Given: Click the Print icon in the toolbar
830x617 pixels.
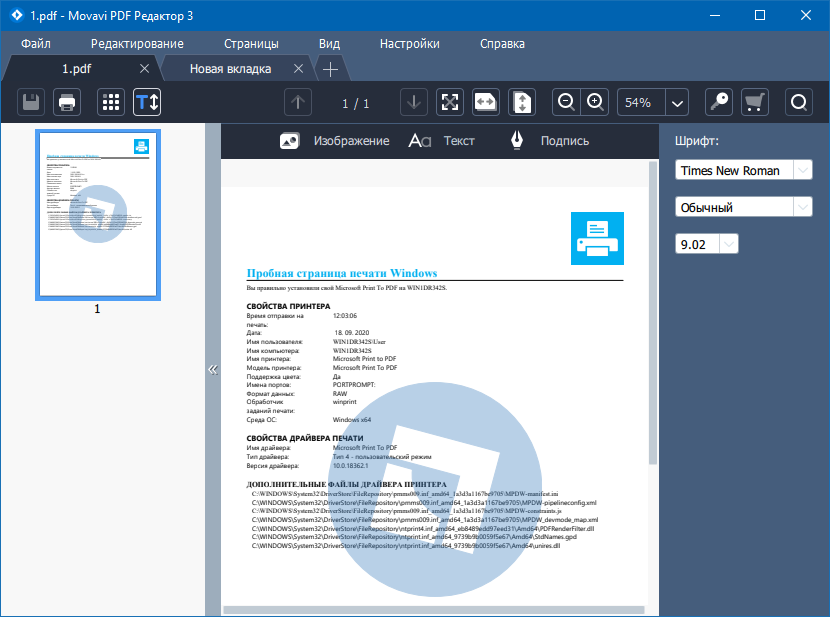Looking at the screenshot, I should (67, 102).
